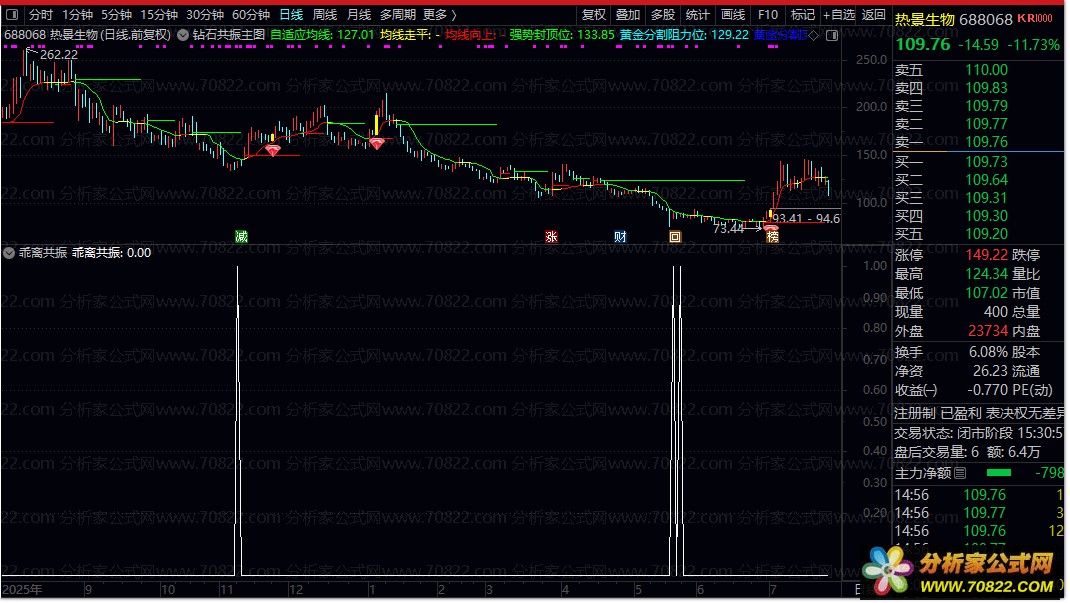
Task: Click the red diamond signal near July
Action: coord(770,228)
